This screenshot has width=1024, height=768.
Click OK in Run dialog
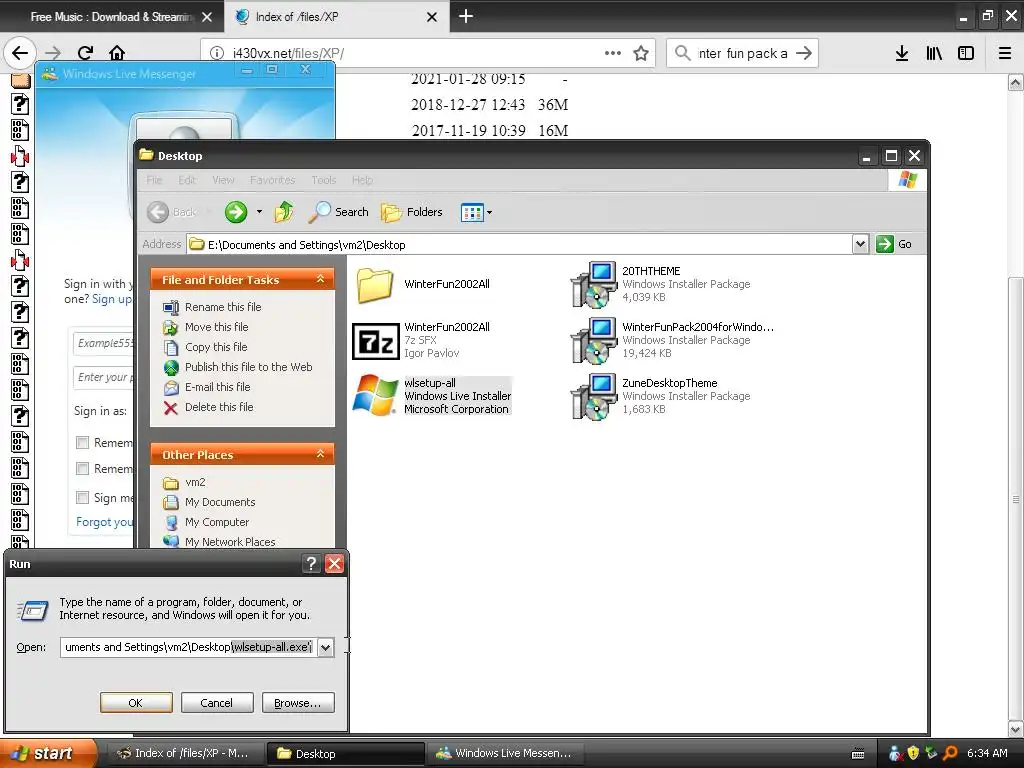click(136, 703)
